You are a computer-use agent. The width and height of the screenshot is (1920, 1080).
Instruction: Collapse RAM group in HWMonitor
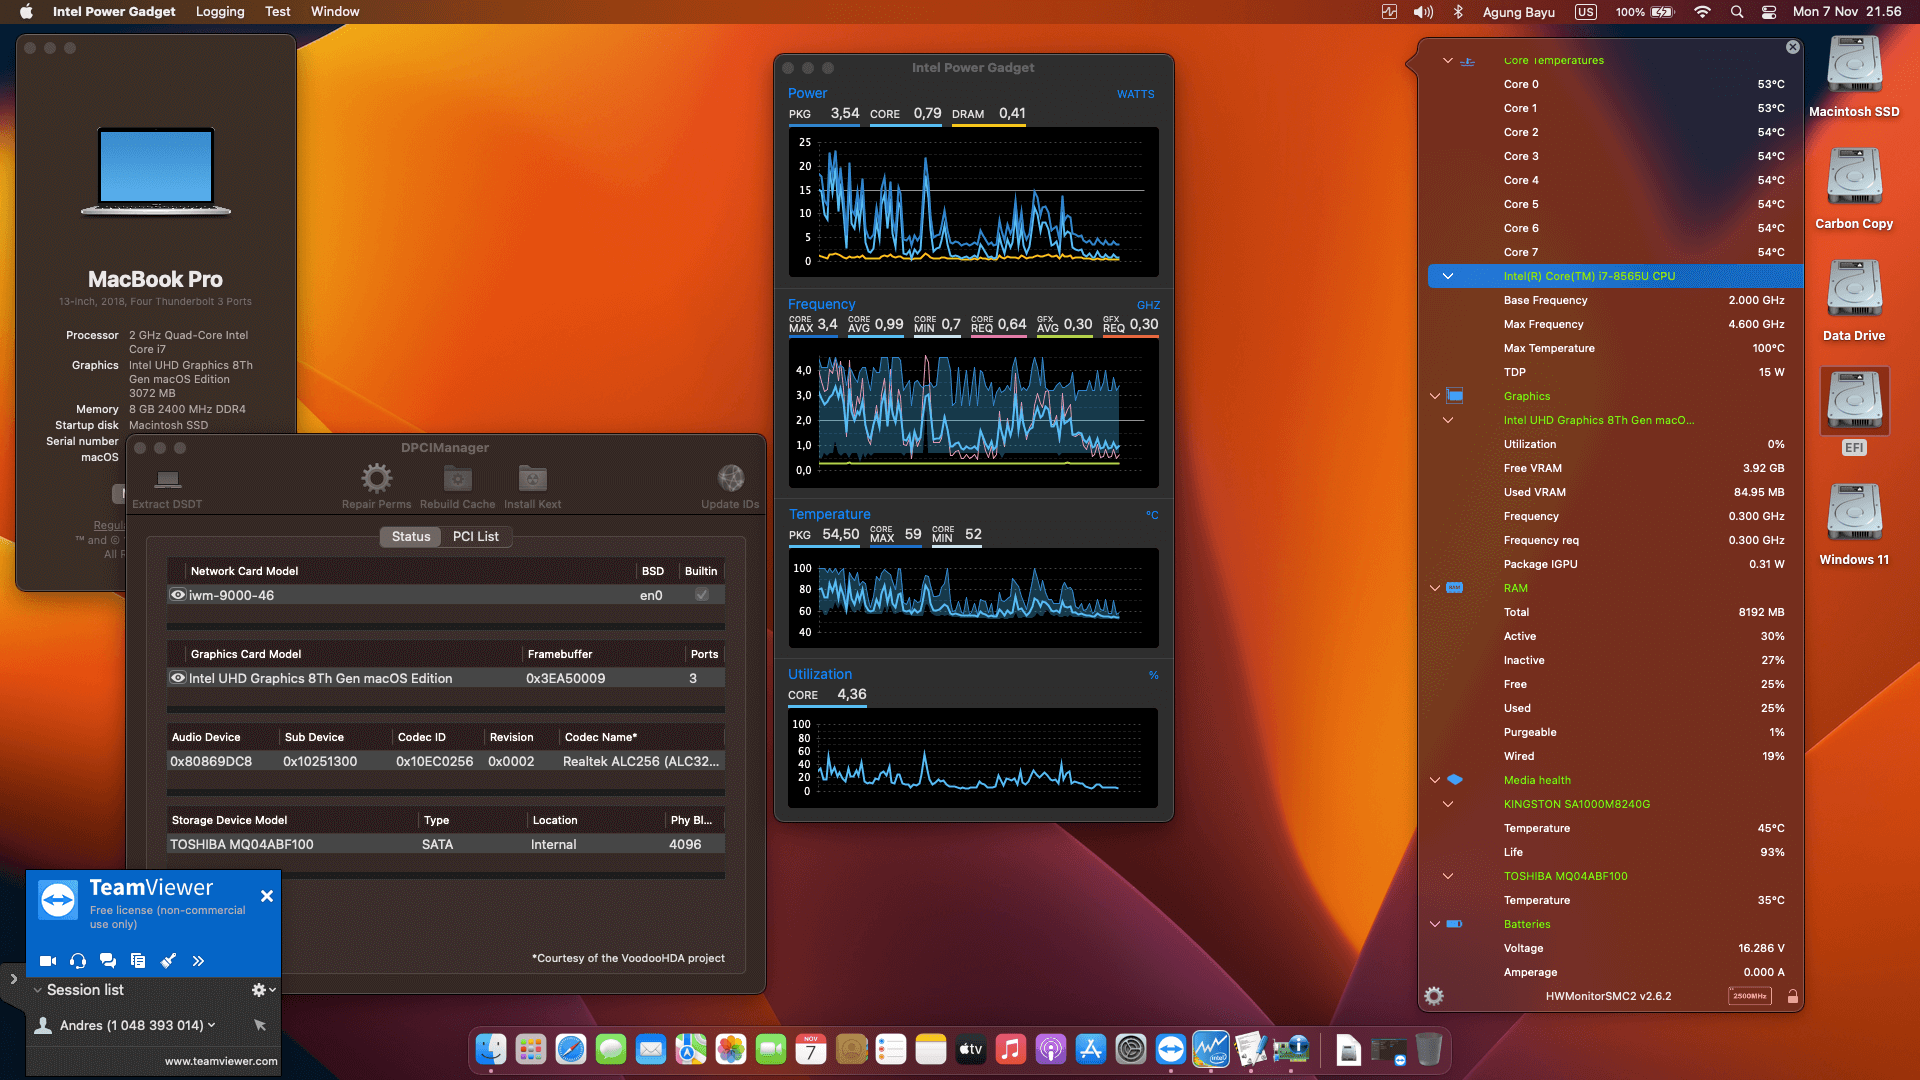click(x=1435, y=588)
